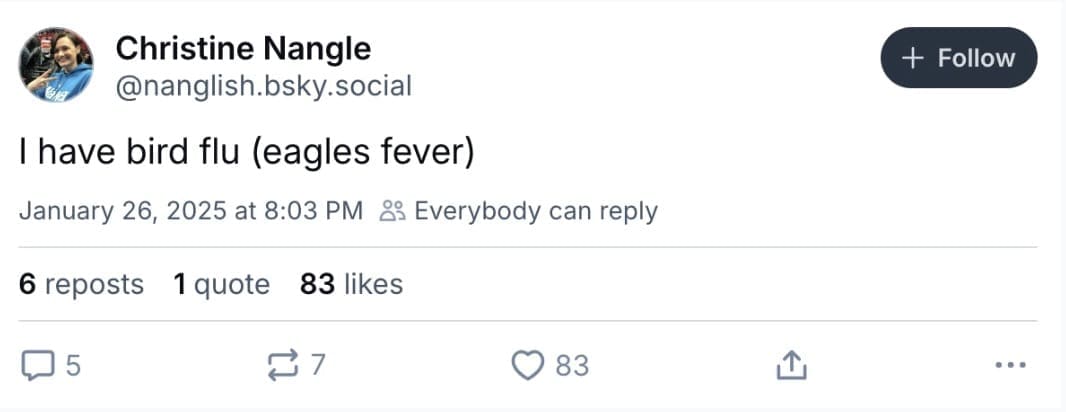Click the Christine Nangle display name
This screenshot has width=1066, height=412.
(x=243, y=48)
